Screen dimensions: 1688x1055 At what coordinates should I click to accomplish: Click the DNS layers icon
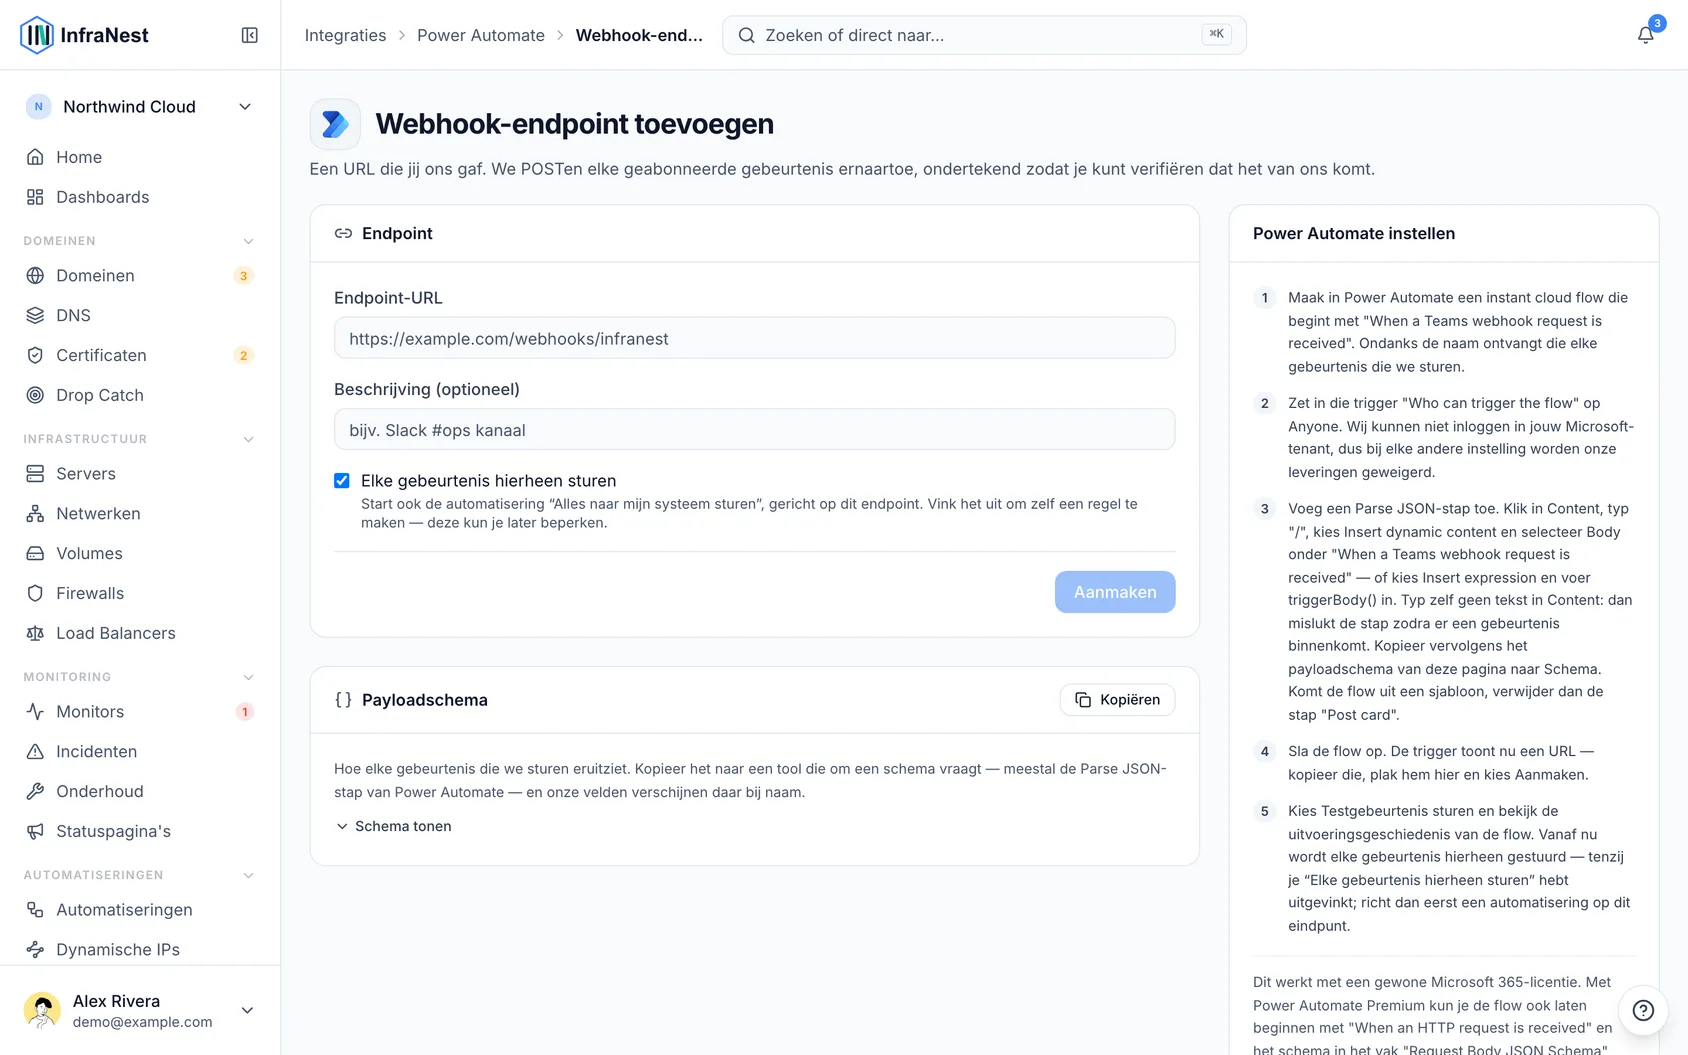35,315
